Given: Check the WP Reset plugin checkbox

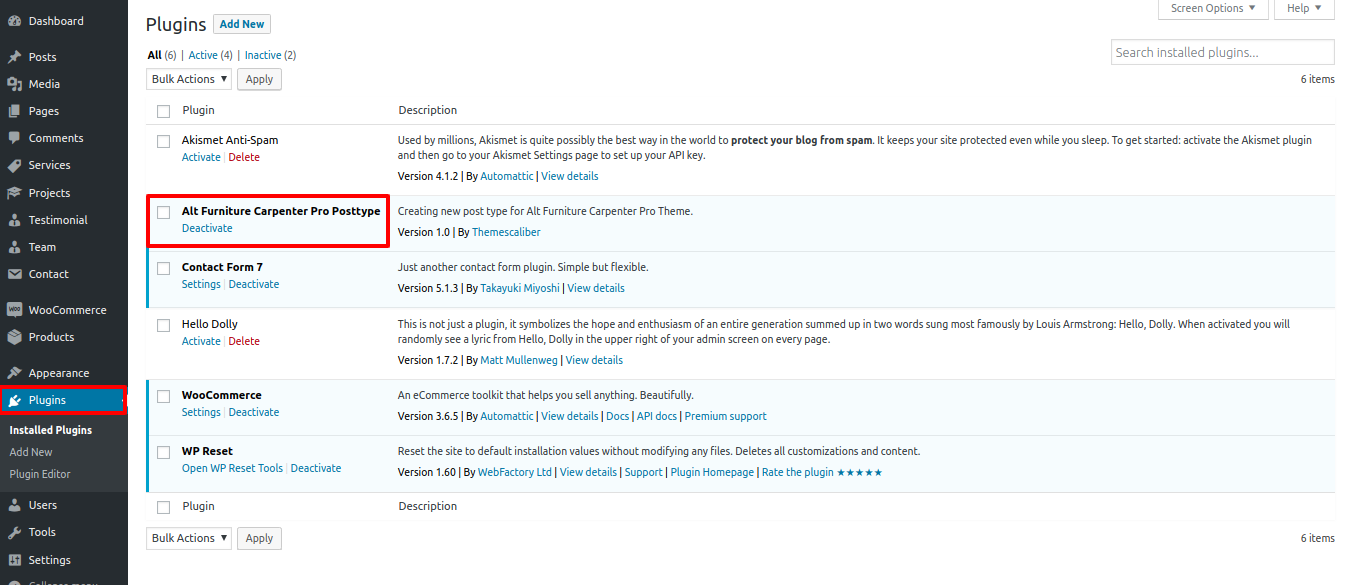Looking at the screenshot, I should [164, 452].
